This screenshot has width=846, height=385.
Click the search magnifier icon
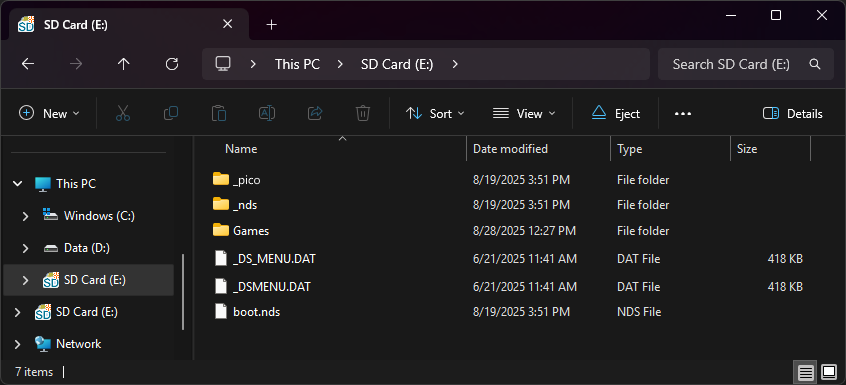[x=815, y=64]
